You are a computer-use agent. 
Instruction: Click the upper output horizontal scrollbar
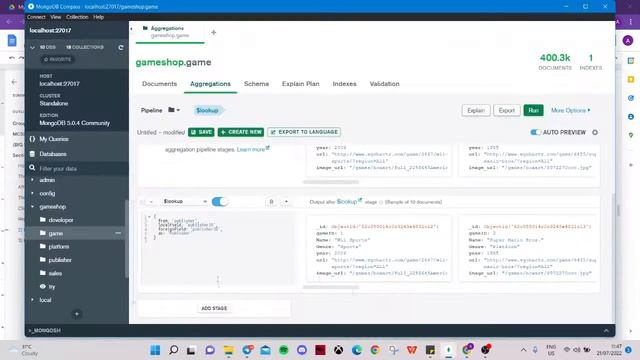pyautogui.click(x=331, y=182)
